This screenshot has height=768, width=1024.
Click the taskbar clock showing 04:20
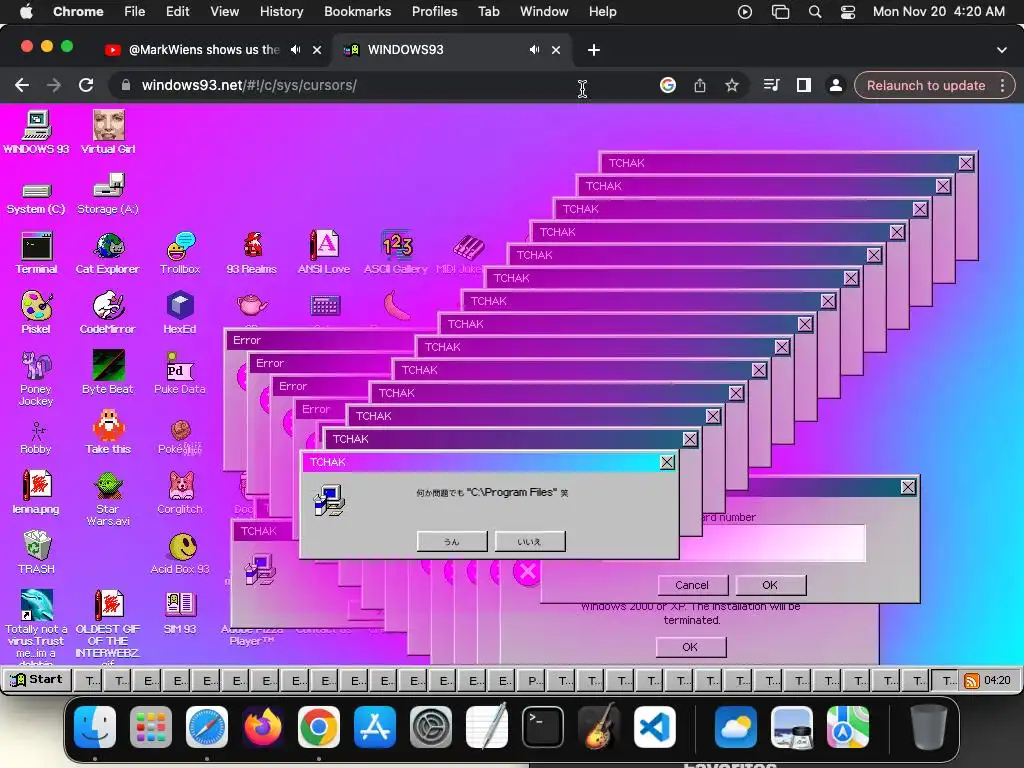(x=997, y=680)
